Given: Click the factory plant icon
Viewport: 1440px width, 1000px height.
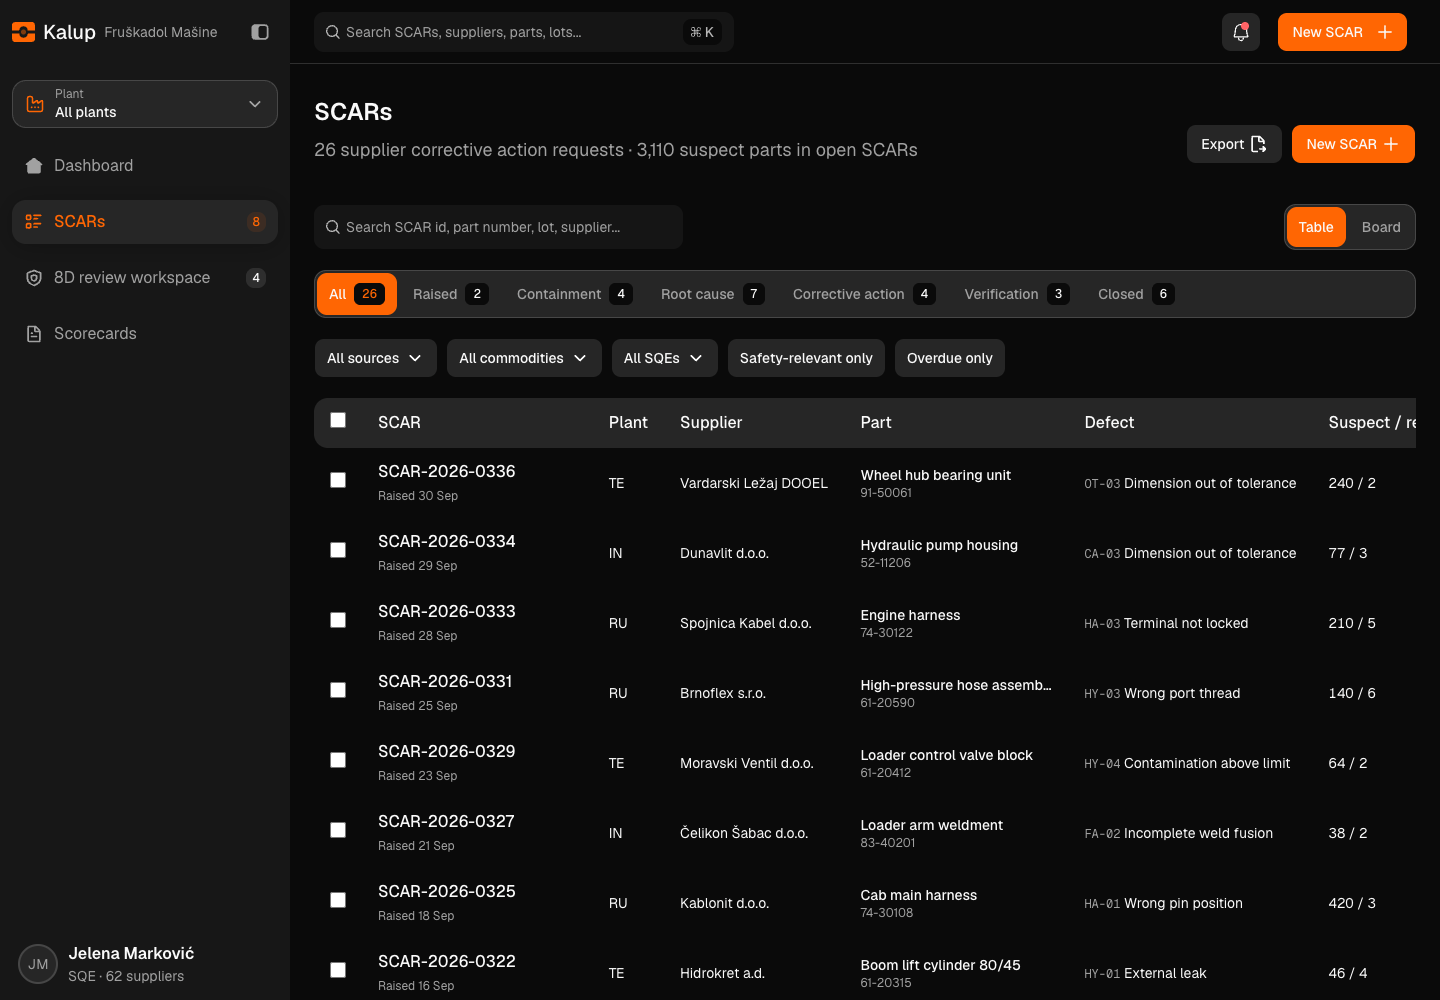Looking at the screenshot, I should tap(35, 104).
